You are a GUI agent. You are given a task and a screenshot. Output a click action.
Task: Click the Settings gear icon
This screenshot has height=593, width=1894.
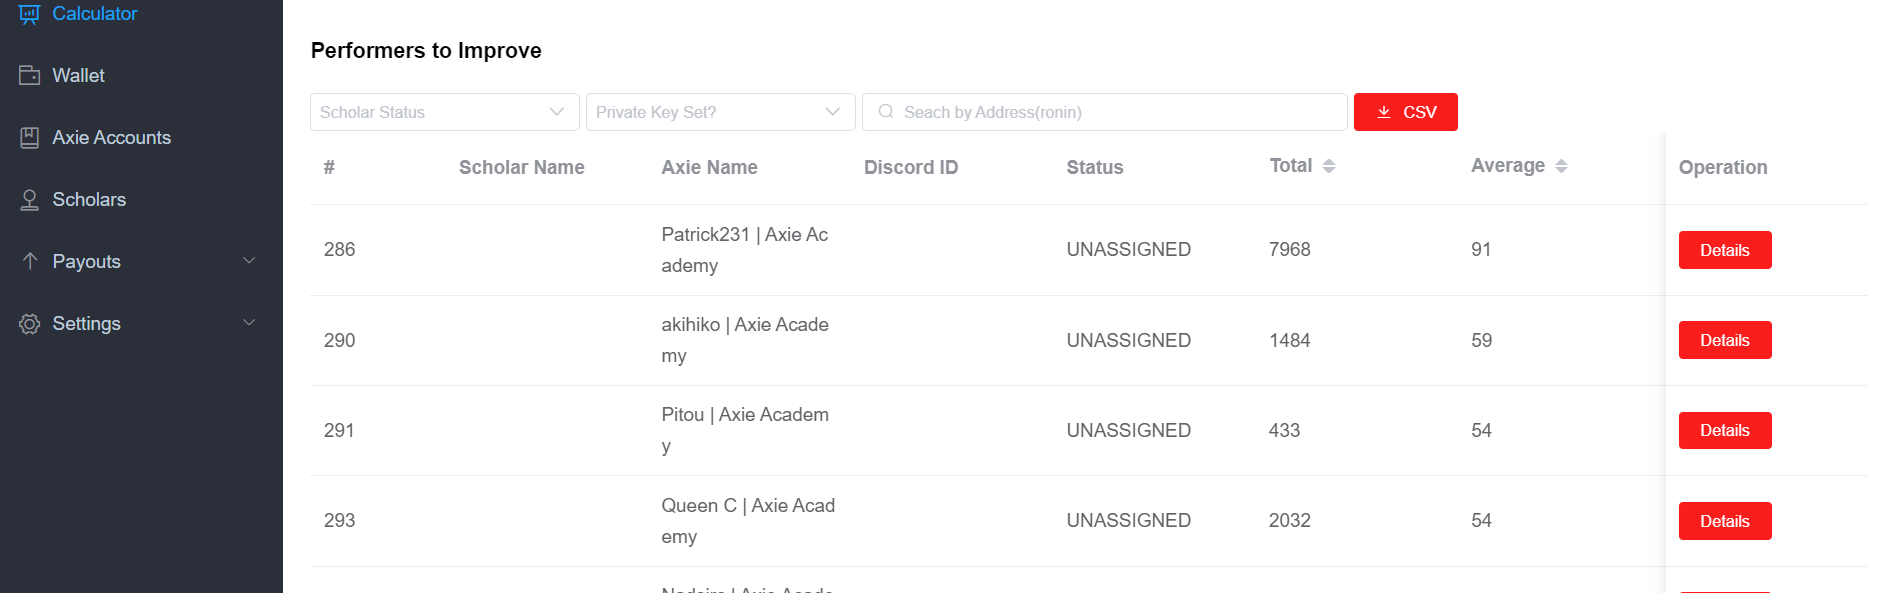[30, 324]
